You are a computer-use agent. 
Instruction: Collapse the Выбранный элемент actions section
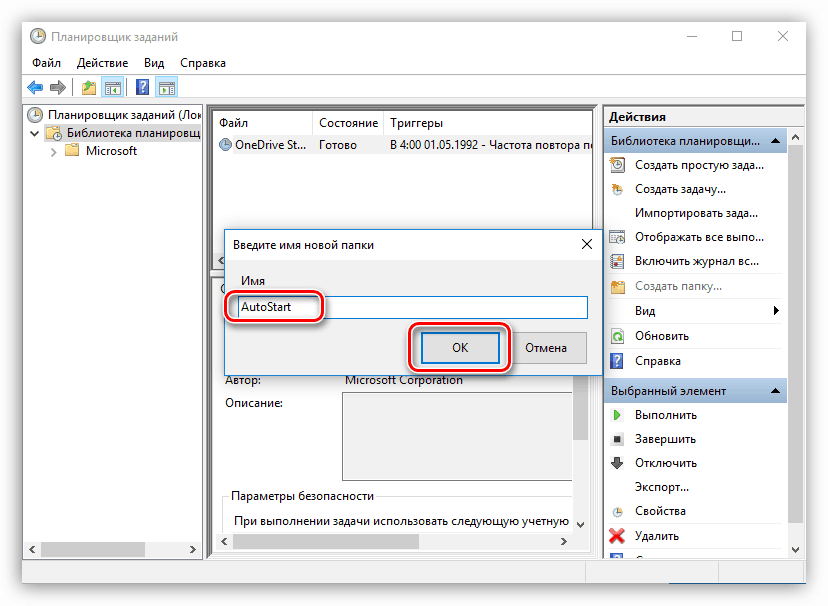click(x=775, y=391)
